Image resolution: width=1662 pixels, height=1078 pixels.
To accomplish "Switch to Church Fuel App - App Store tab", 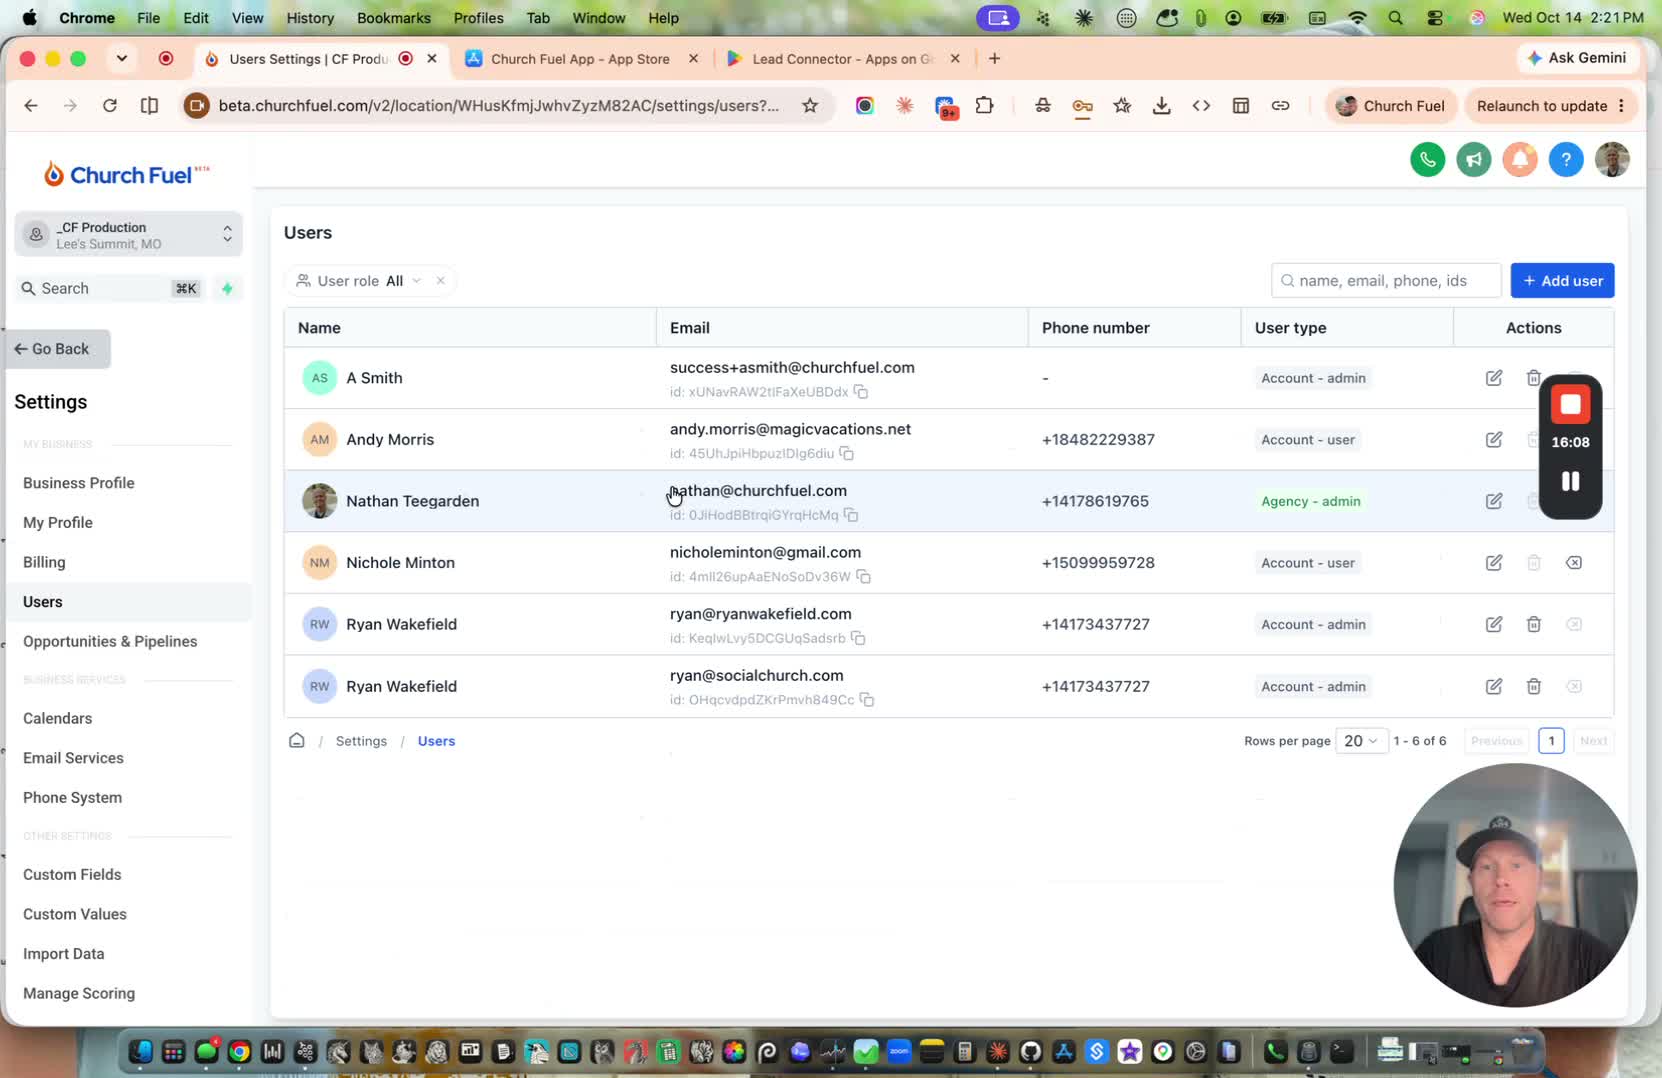I will pos(582,59).
